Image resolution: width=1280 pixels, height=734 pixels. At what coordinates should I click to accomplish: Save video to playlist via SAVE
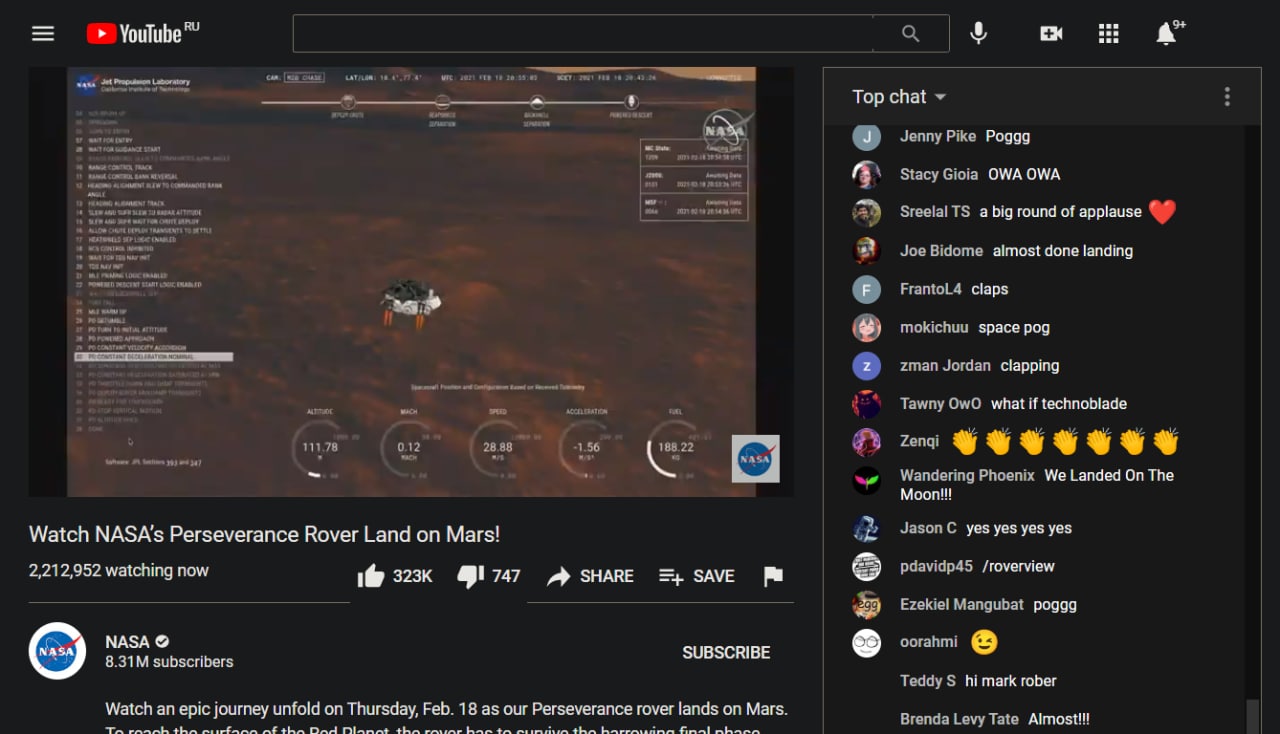click(x=696, y=576)
